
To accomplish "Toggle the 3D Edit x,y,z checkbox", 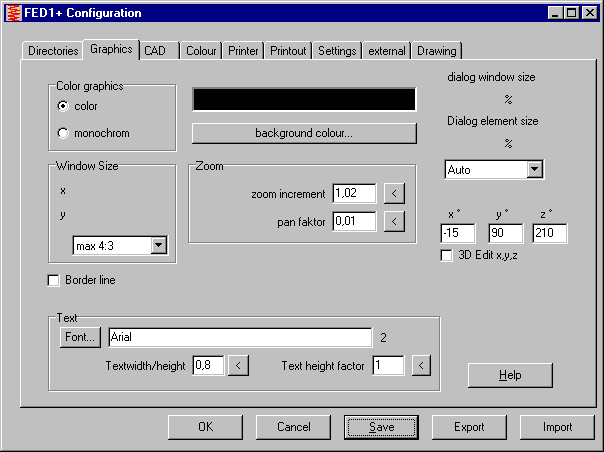I will 447,255.
